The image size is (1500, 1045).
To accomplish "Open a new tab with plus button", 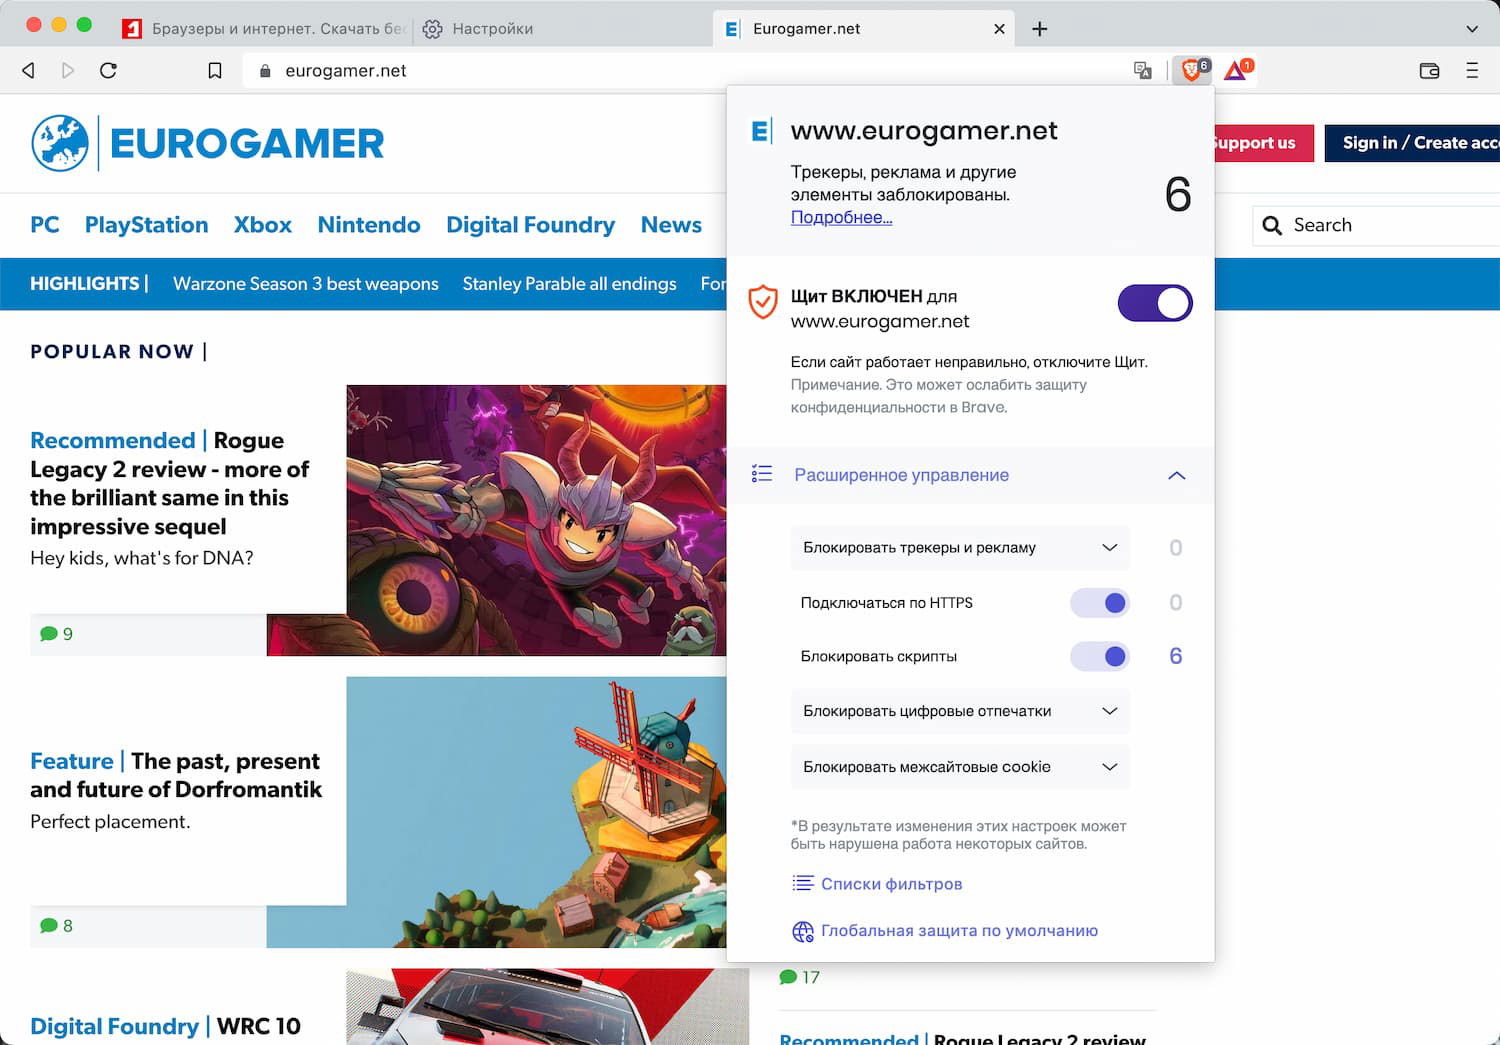I will tap(1040, 29).
